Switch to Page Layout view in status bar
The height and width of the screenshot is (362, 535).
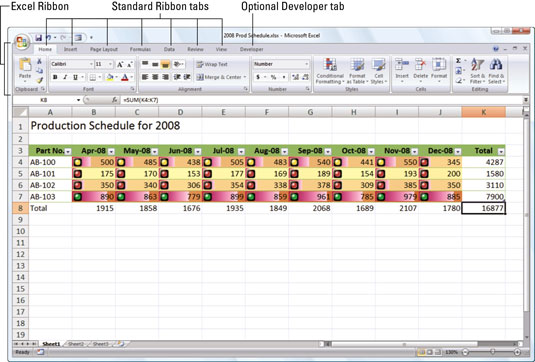click(430, 352)
